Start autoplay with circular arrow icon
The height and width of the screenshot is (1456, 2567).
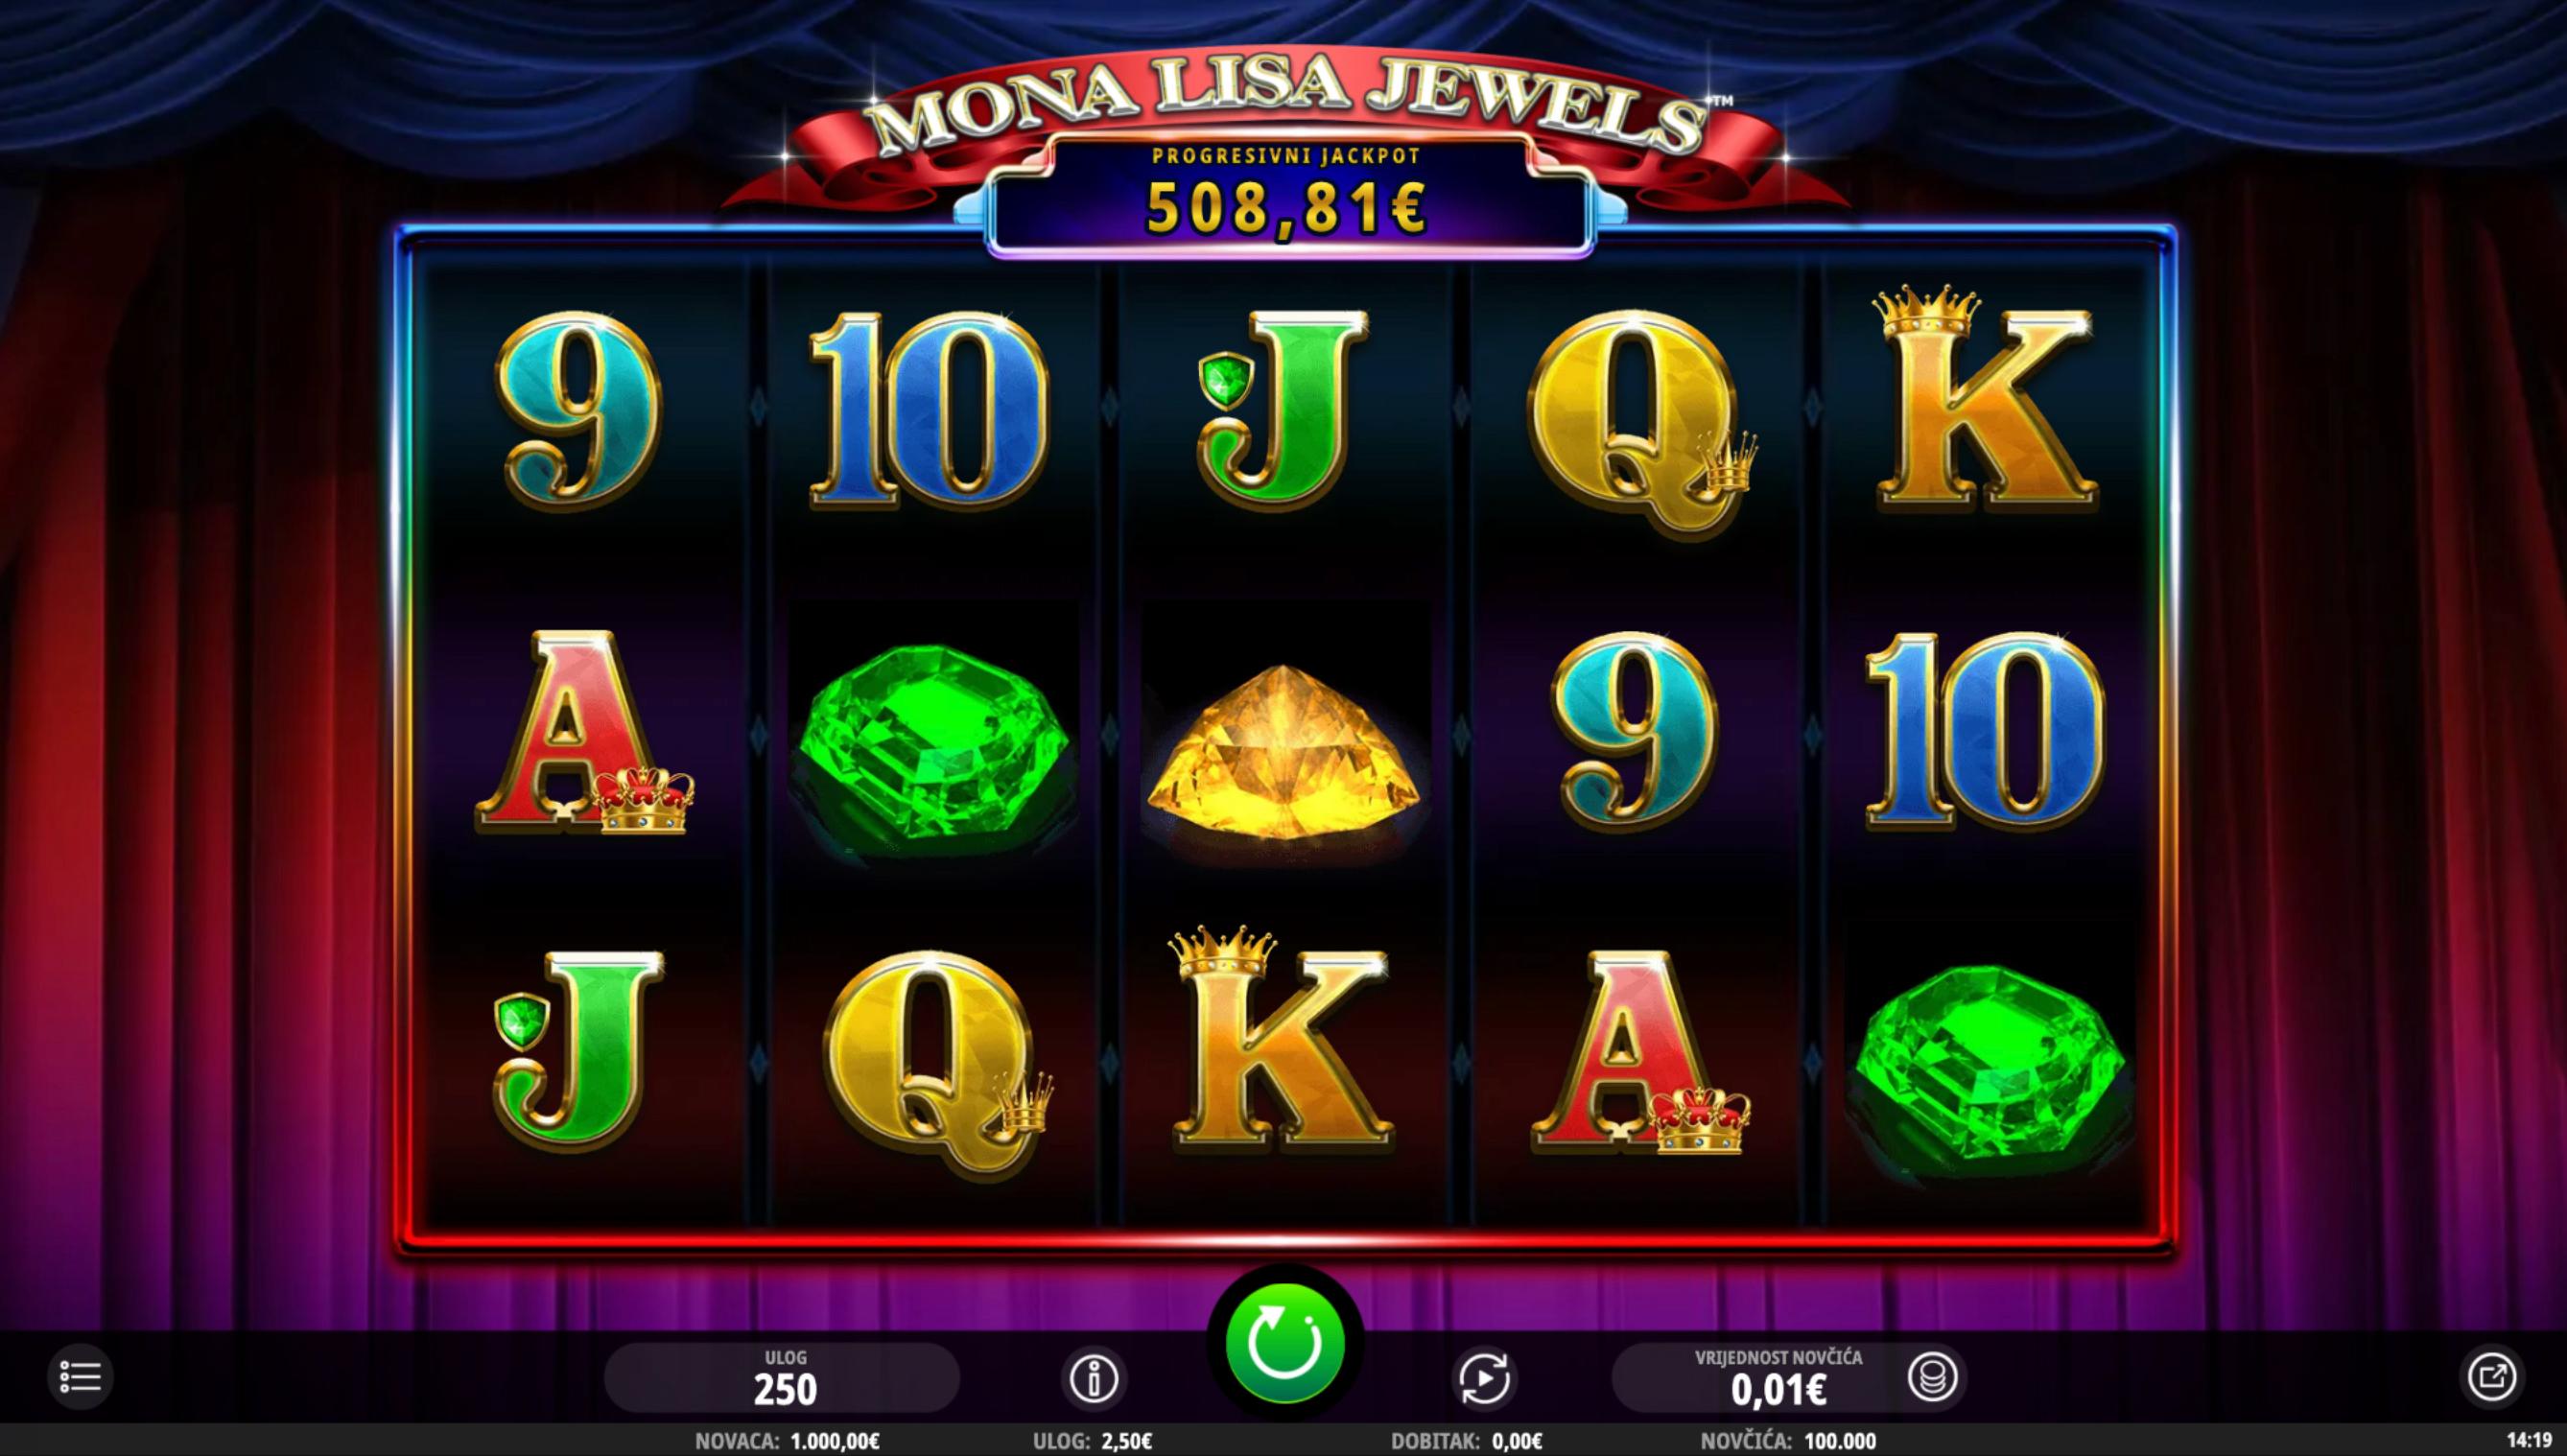point(1484,1380)
